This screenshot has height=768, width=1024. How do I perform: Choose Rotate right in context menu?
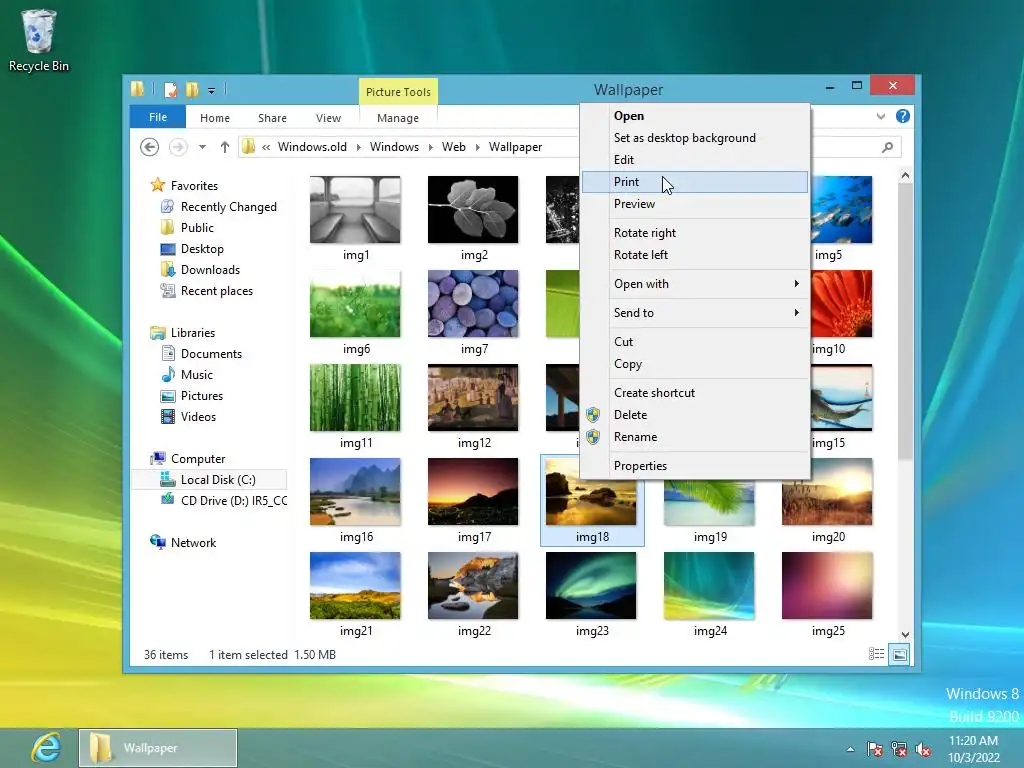click(x=694, y=232)
